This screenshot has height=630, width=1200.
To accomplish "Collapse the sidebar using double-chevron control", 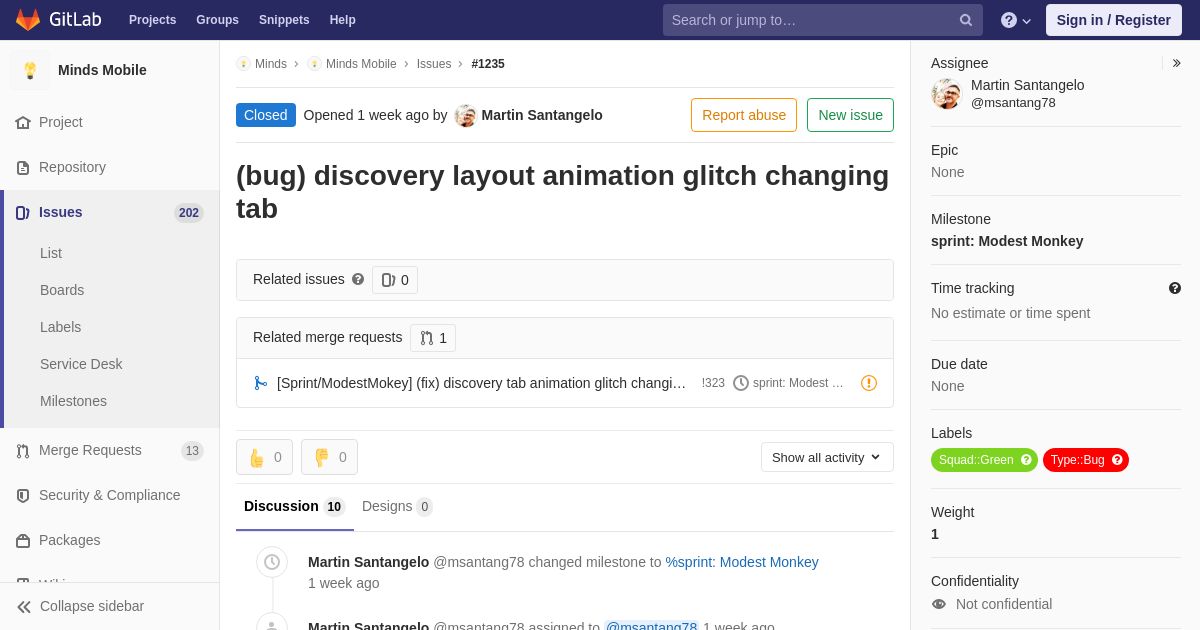I will point(24,606).
